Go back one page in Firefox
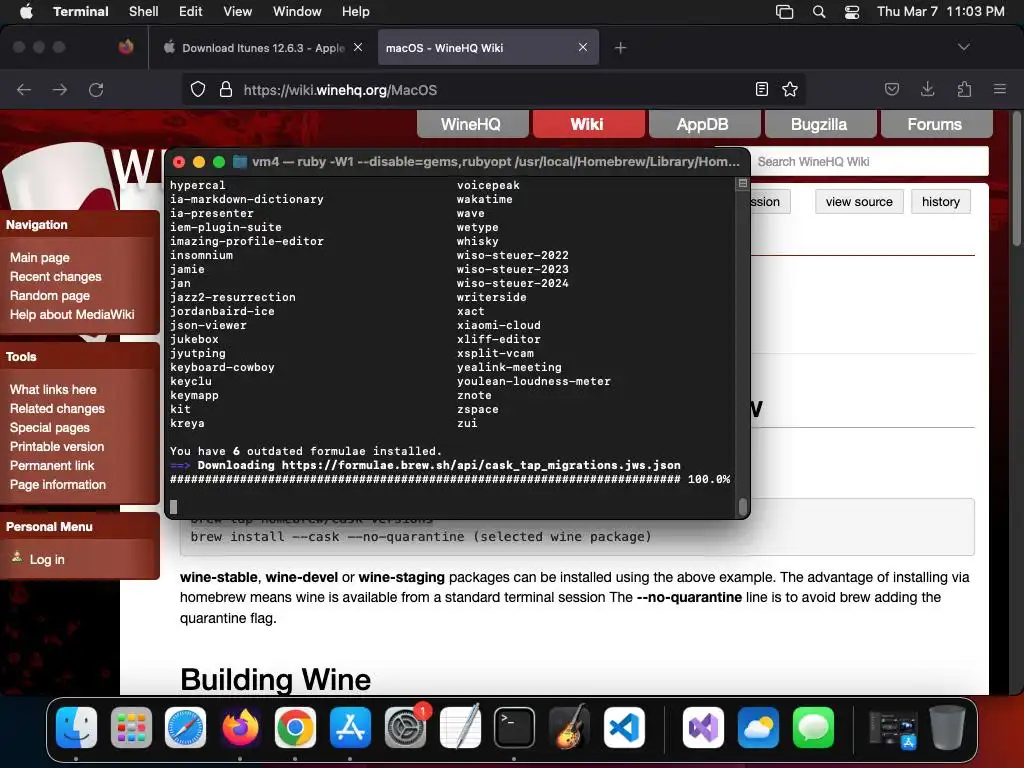Screen dimensions: 1024x768 pos(24,89)
